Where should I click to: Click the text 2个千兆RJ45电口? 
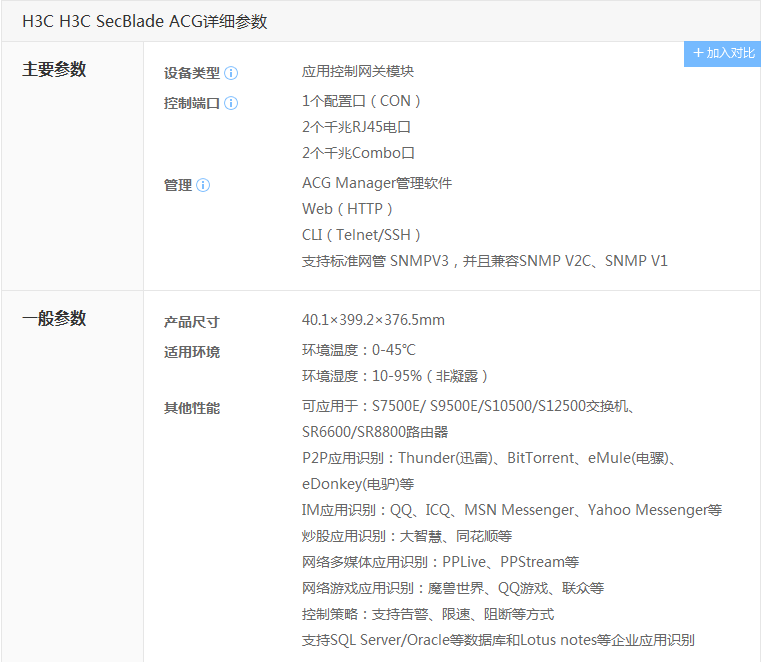(x=356, y=127)
